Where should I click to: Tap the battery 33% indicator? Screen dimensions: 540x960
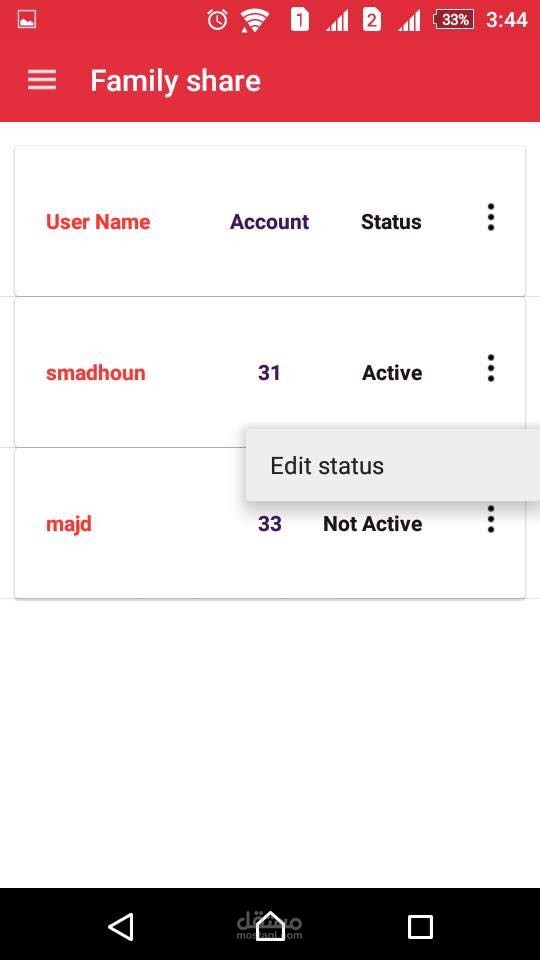454,20
